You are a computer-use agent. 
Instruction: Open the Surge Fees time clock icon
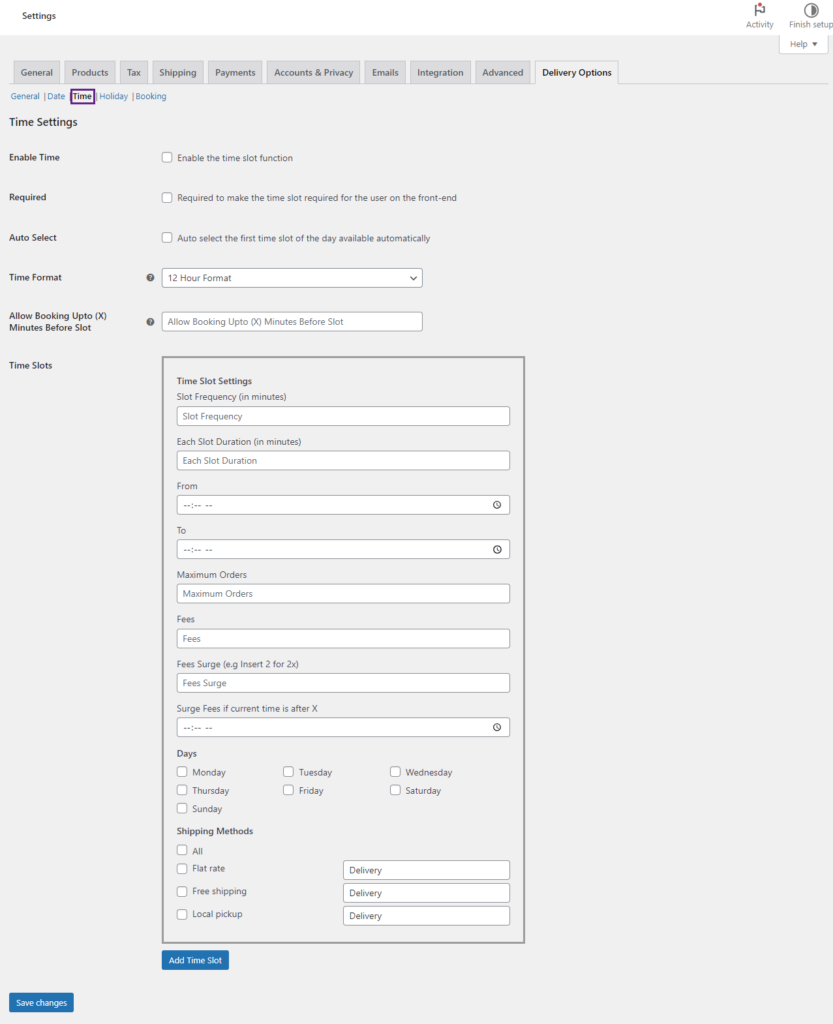(x=497, y=727)
